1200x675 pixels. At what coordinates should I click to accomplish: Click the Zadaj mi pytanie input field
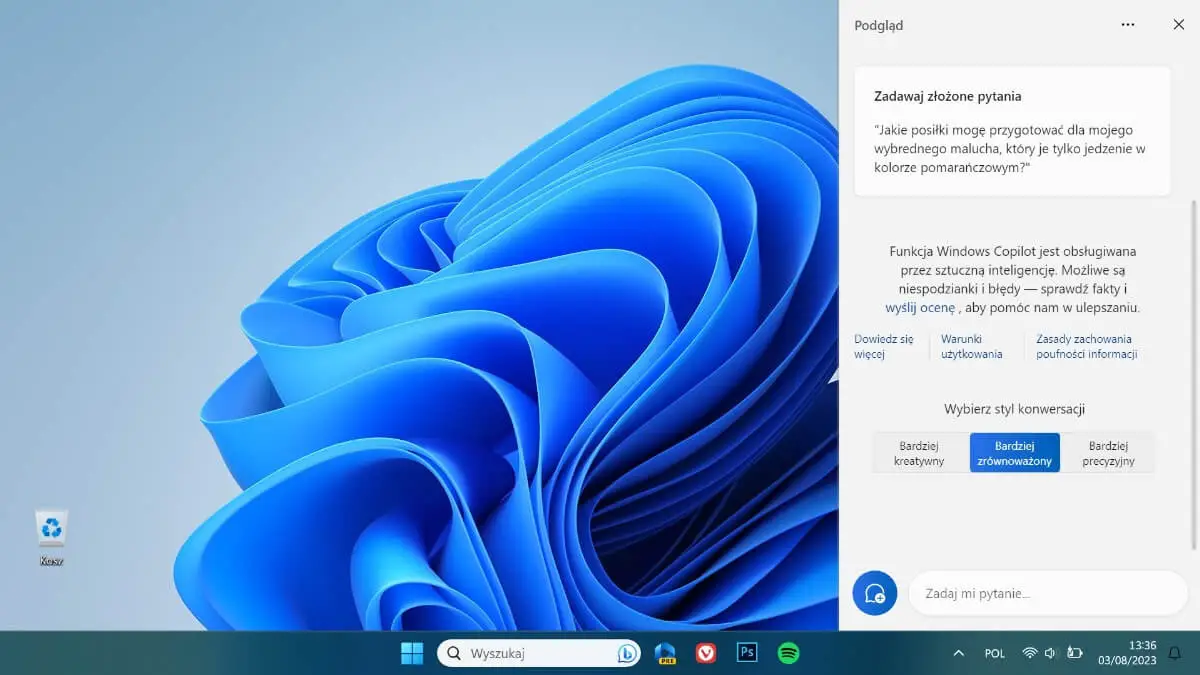click(1045, 592)
